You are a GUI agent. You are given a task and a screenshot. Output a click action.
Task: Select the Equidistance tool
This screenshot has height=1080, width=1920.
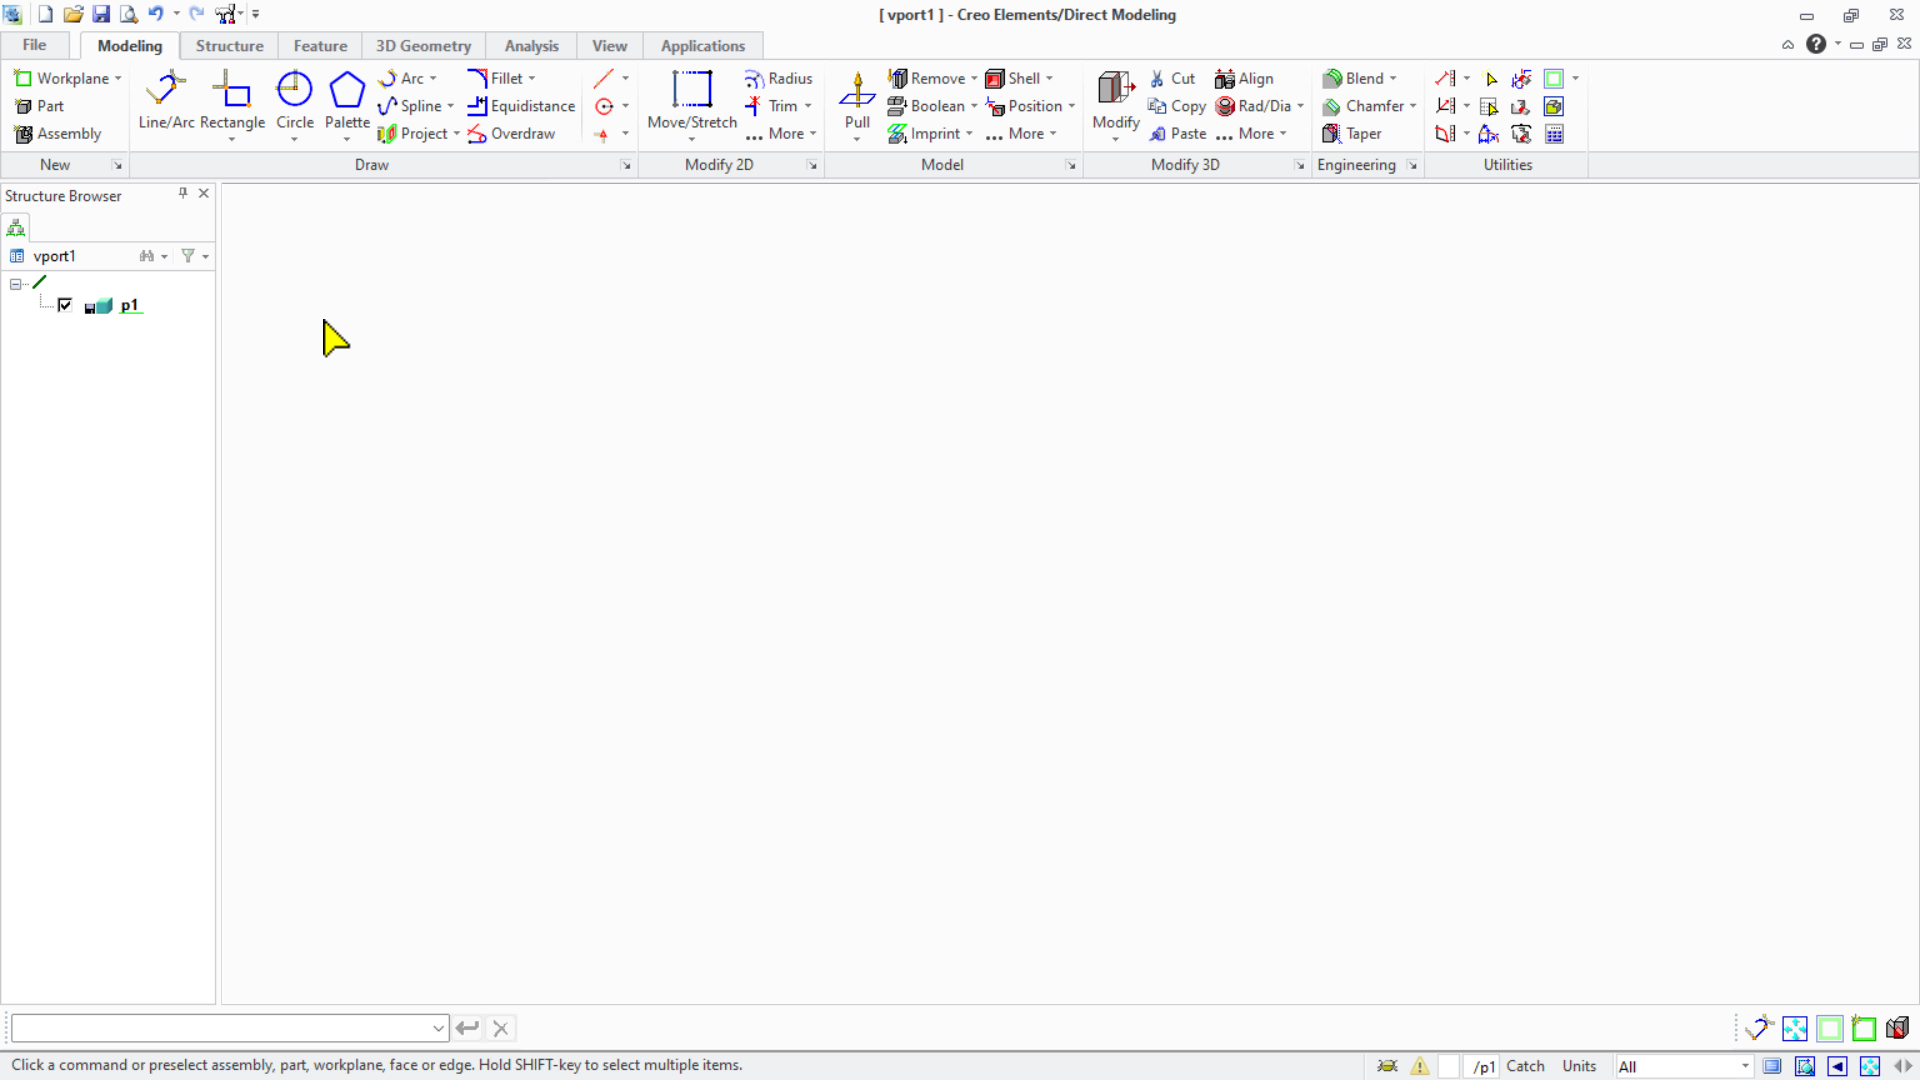[521, 106]
